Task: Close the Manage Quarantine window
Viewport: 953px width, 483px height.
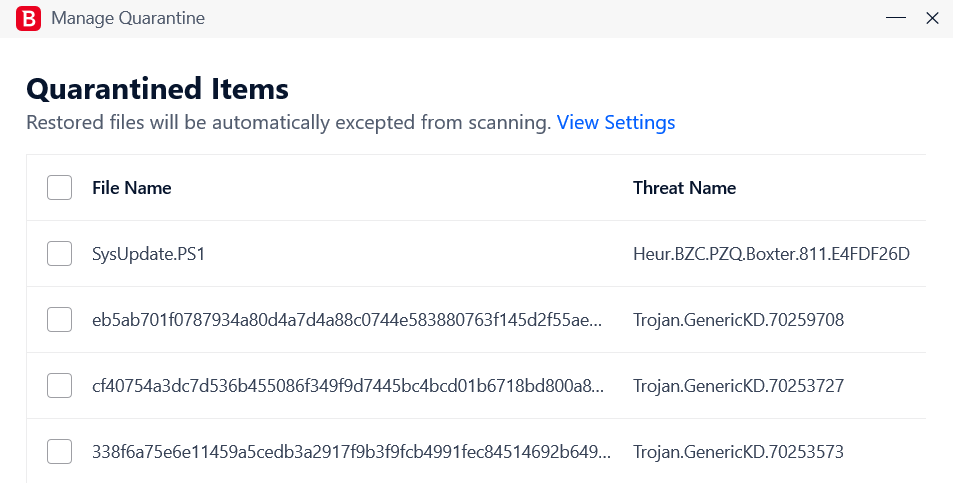Action: click(932, 18)
